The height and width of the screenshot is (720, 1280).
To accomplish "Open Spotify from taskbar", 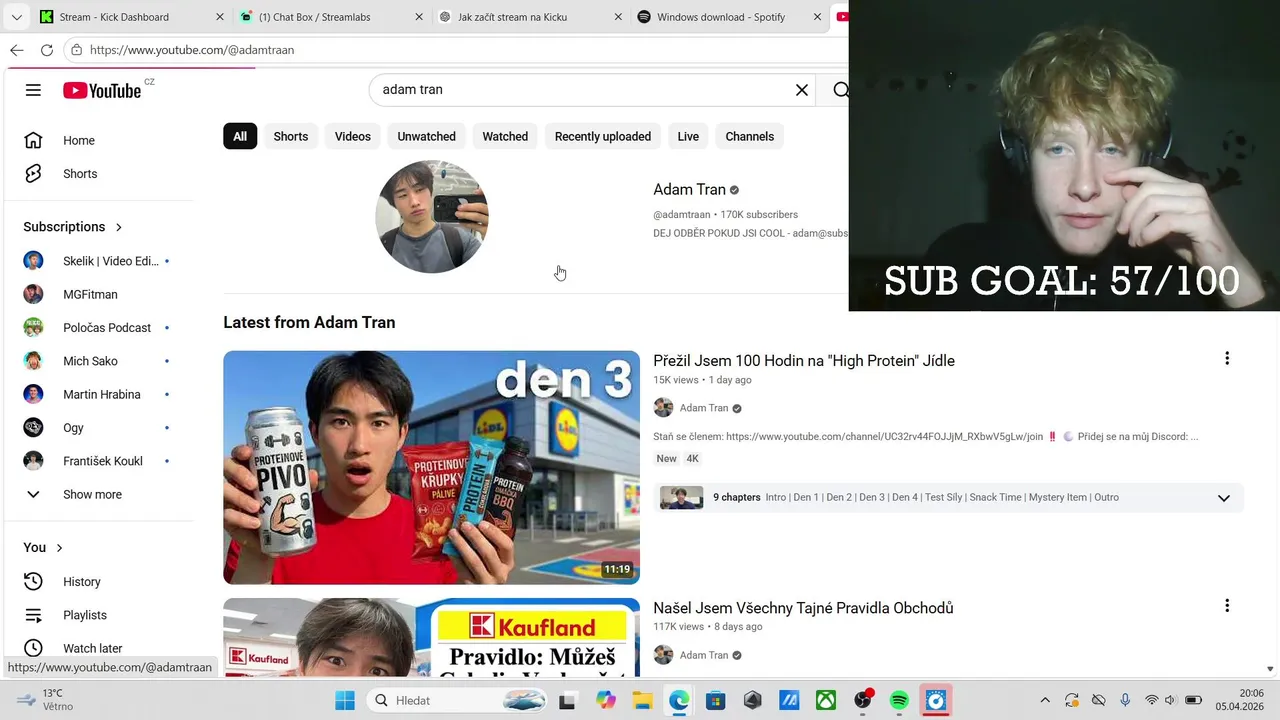I will tap(899, 700).
